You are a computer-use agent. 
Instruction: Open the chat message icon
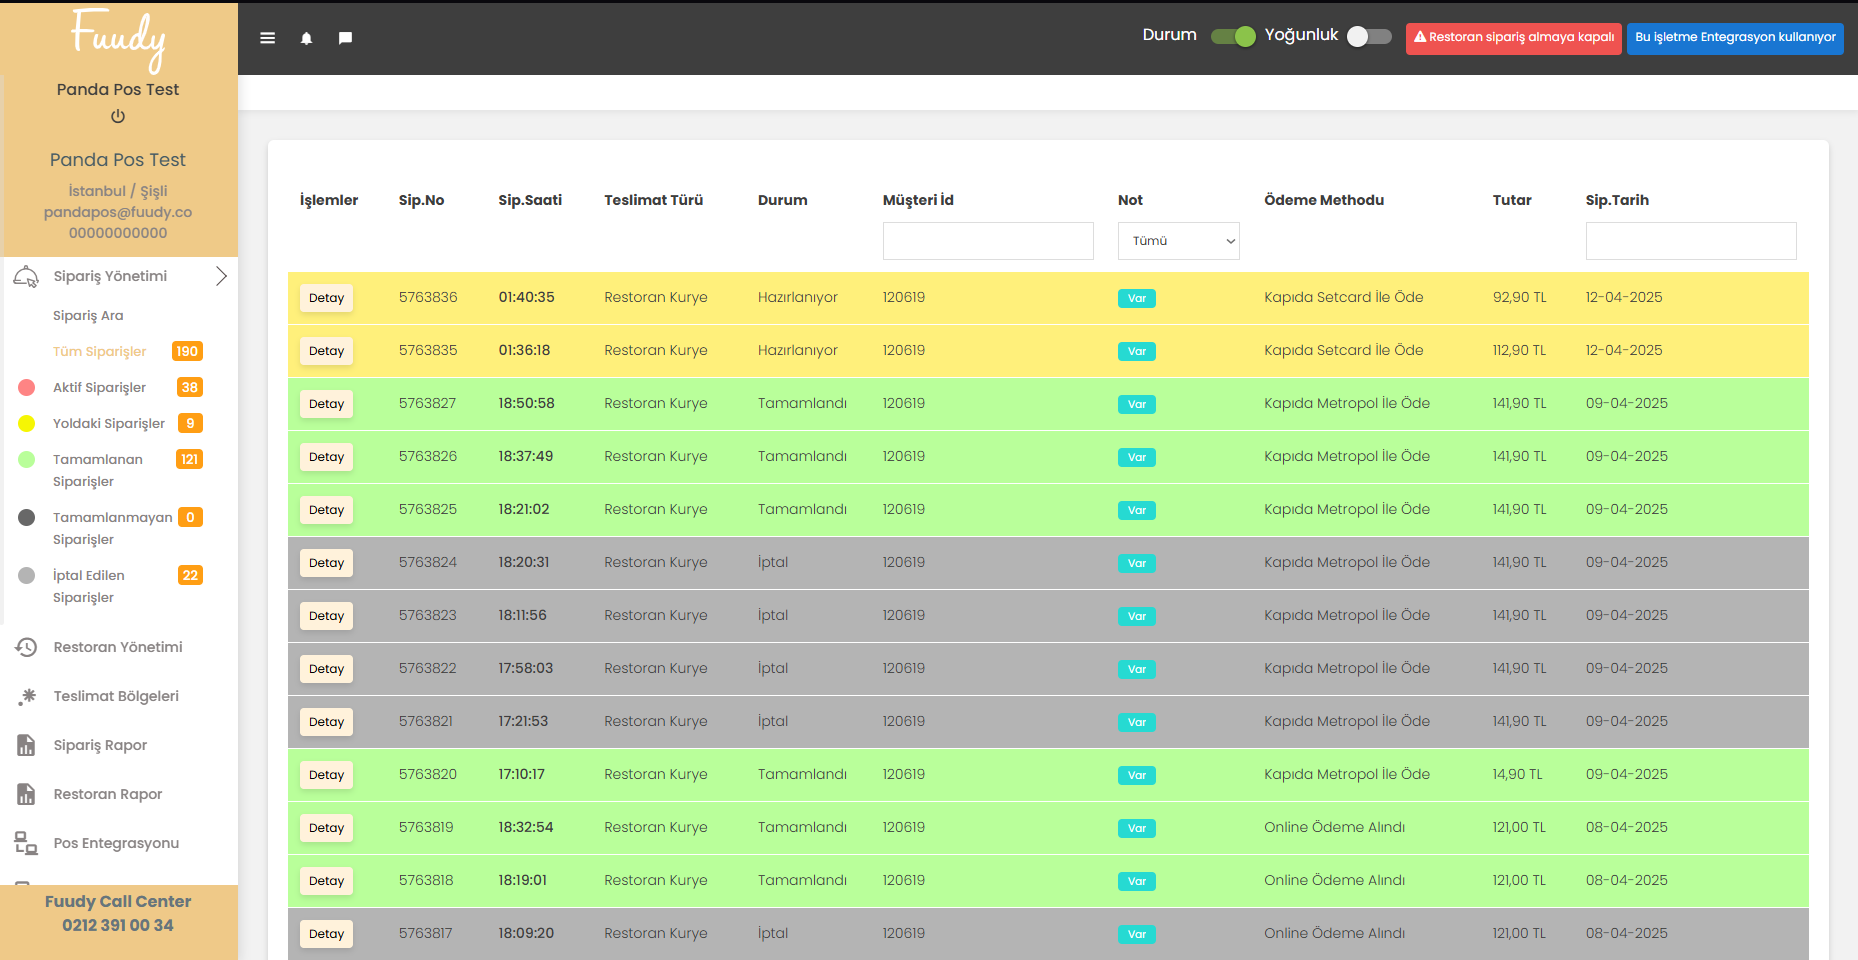[x=345, y=38]
